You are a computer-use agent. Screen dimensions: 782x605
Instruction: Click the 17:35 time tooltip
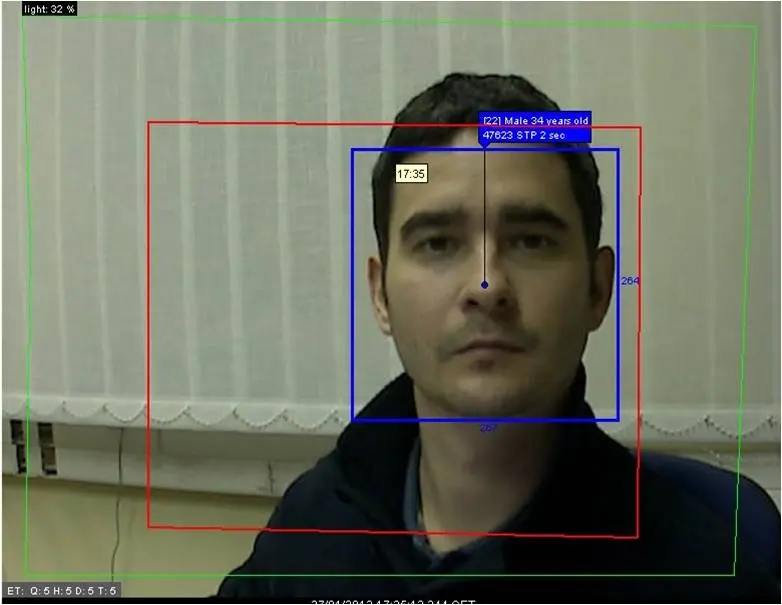click(x=411, y=174)
